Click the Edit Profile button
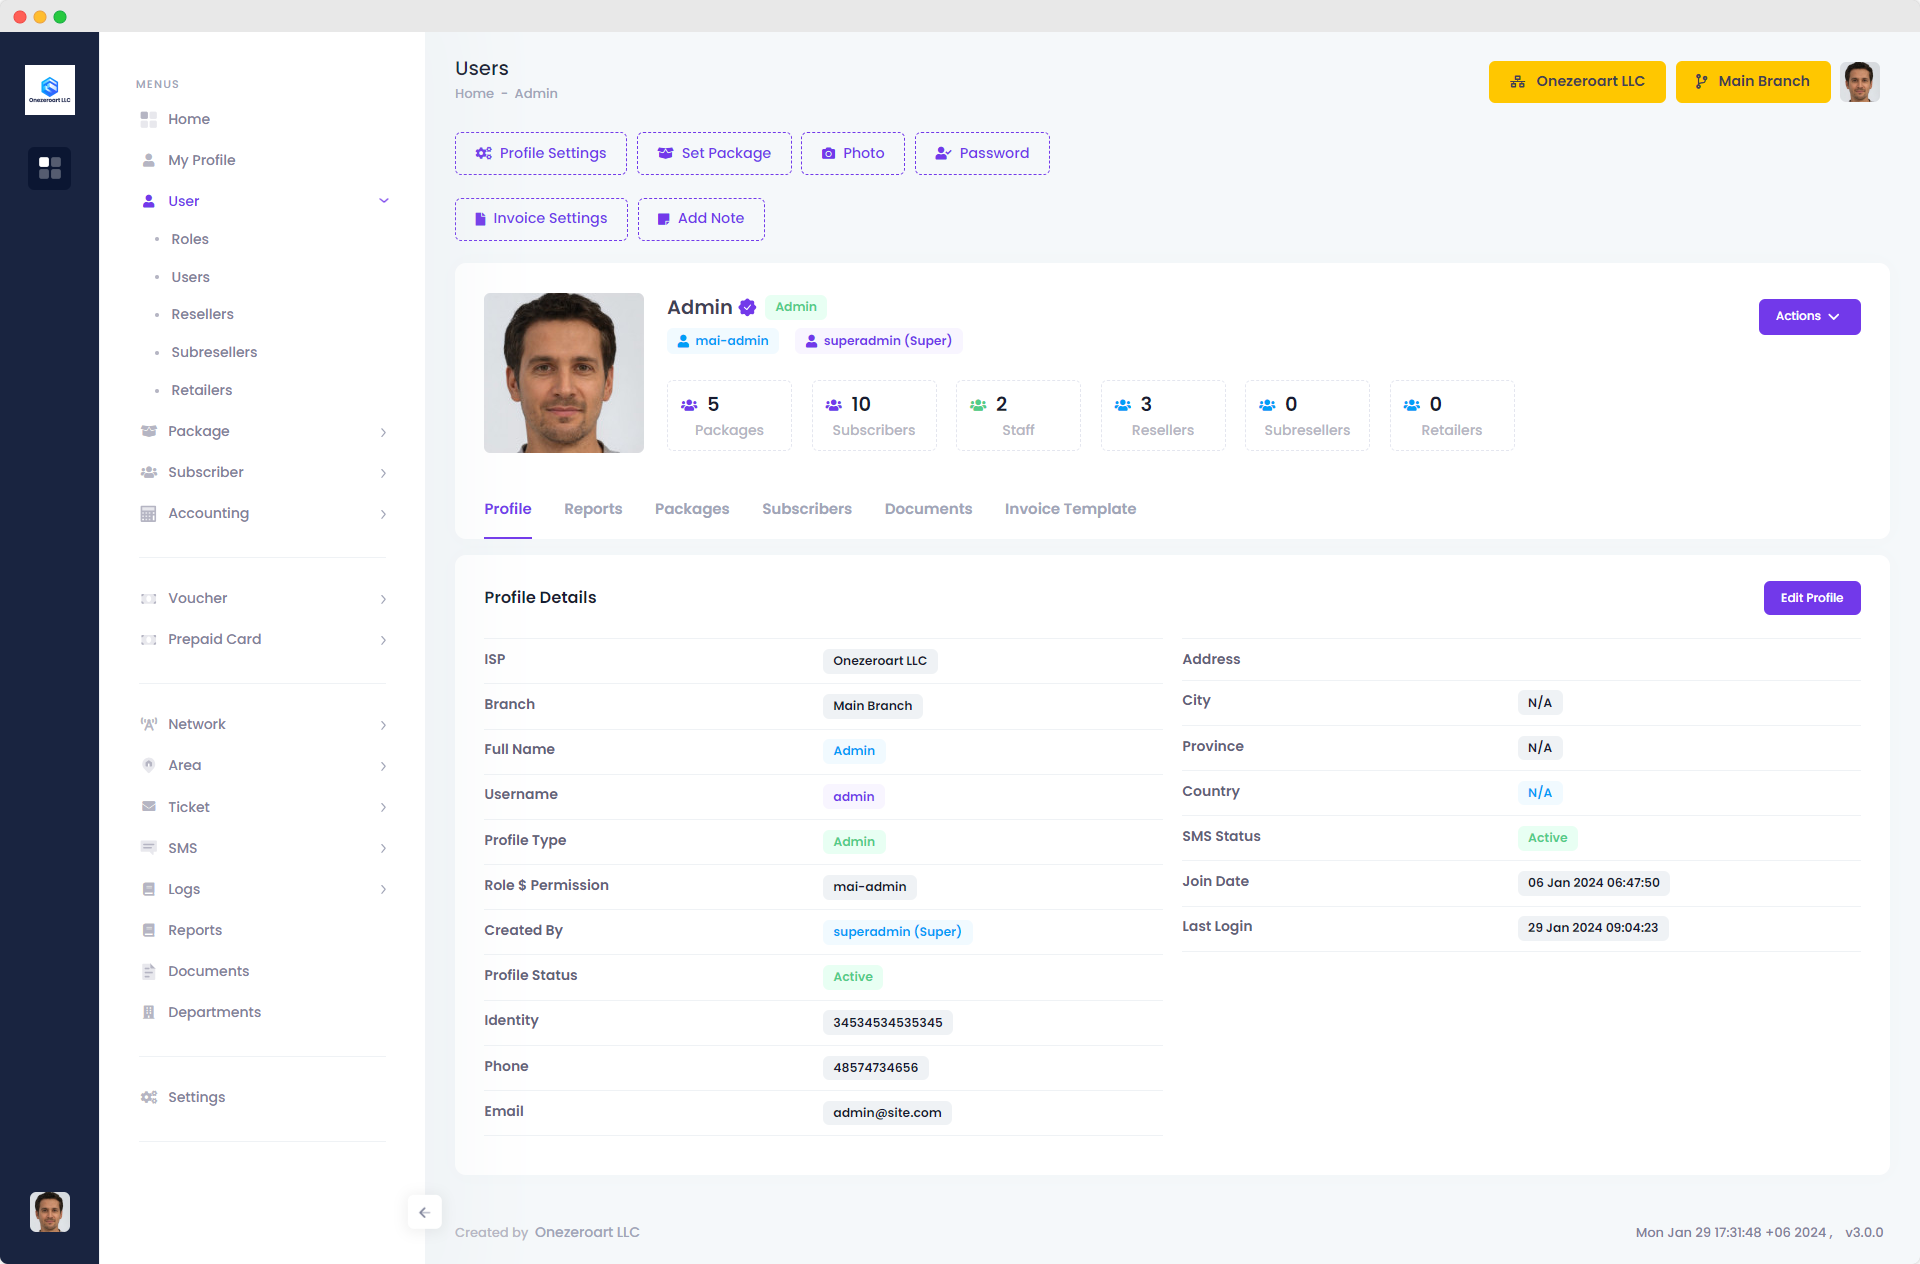The height and width of the screenshot is (1264, 1920). point(1812,598)
